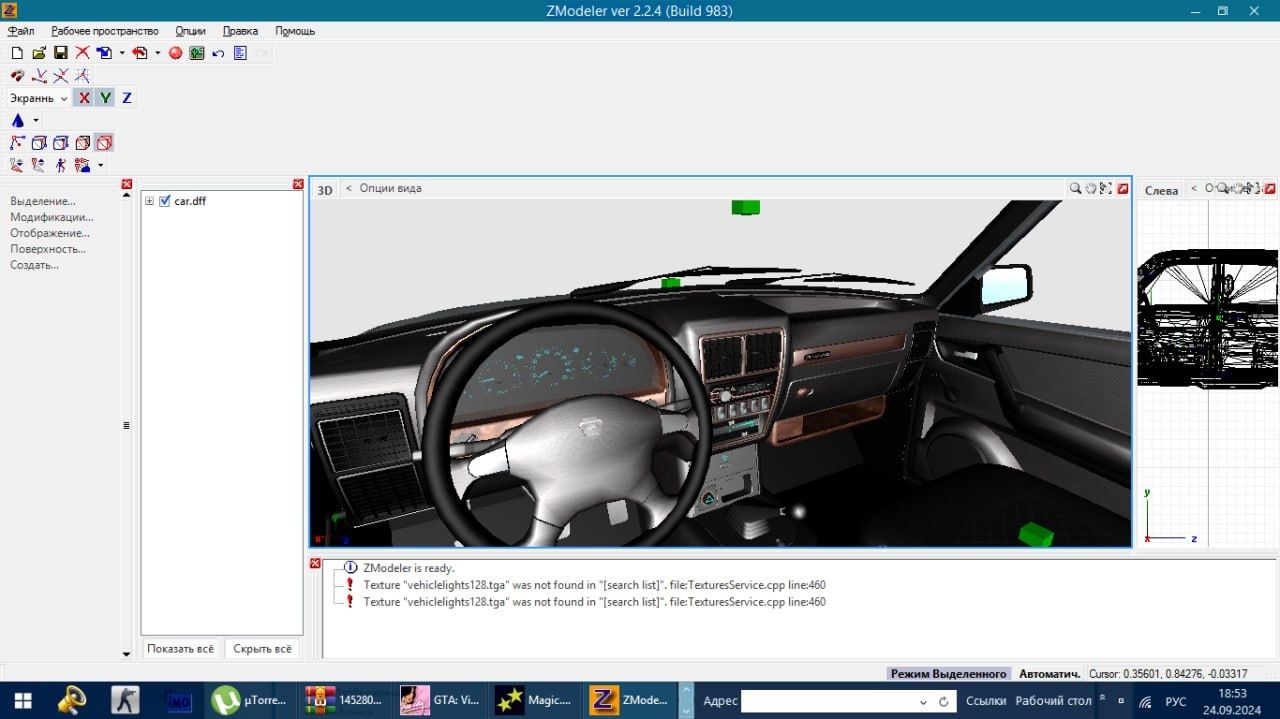Click the icon before the last toolbar dropdown
1280x719 pixels.
(83, 165)
